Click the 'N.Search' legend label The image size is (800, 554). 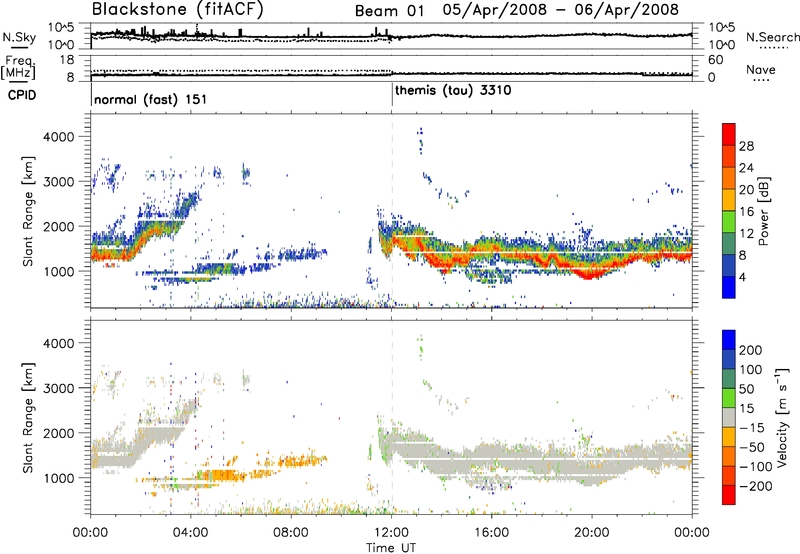[x=772, y=37]
